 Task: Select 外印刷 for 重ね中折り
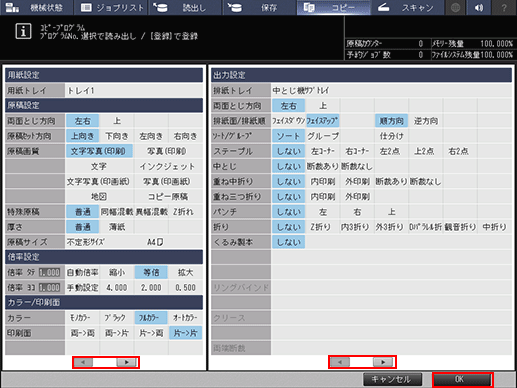(x=357, y=181)
